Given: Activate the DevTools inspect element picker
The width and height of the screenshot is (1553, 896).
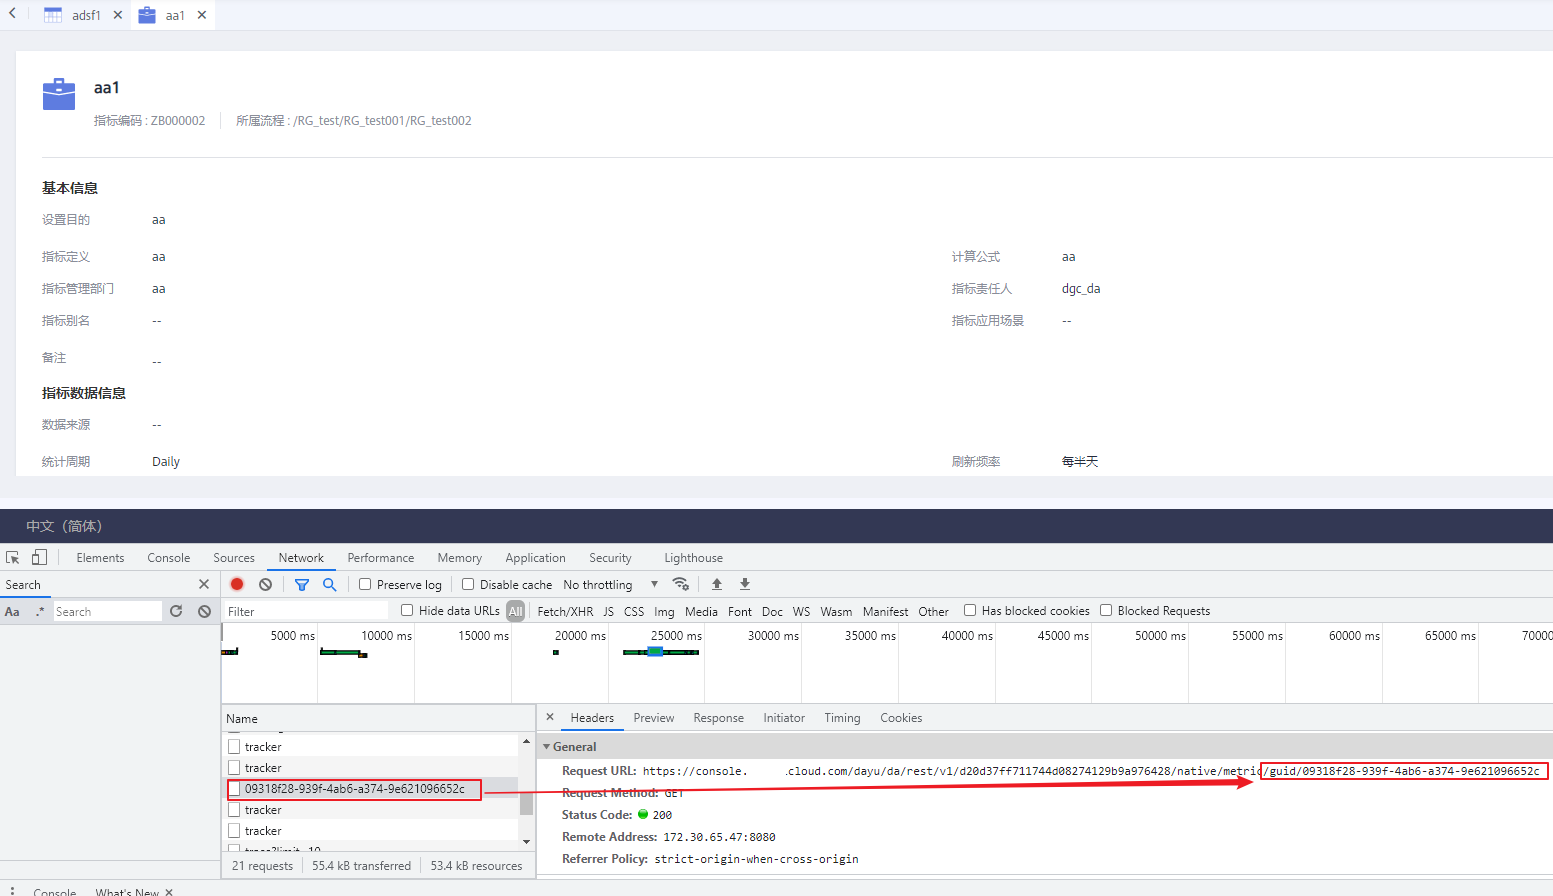Looking at the screenshot, I should coord(13,558).
